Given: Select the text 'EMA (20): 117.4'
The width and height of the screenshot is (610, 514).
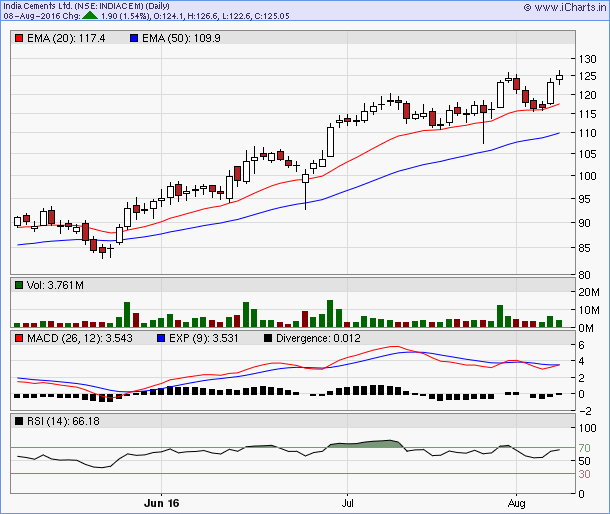Looking at the screenshot, I should 66,38.
